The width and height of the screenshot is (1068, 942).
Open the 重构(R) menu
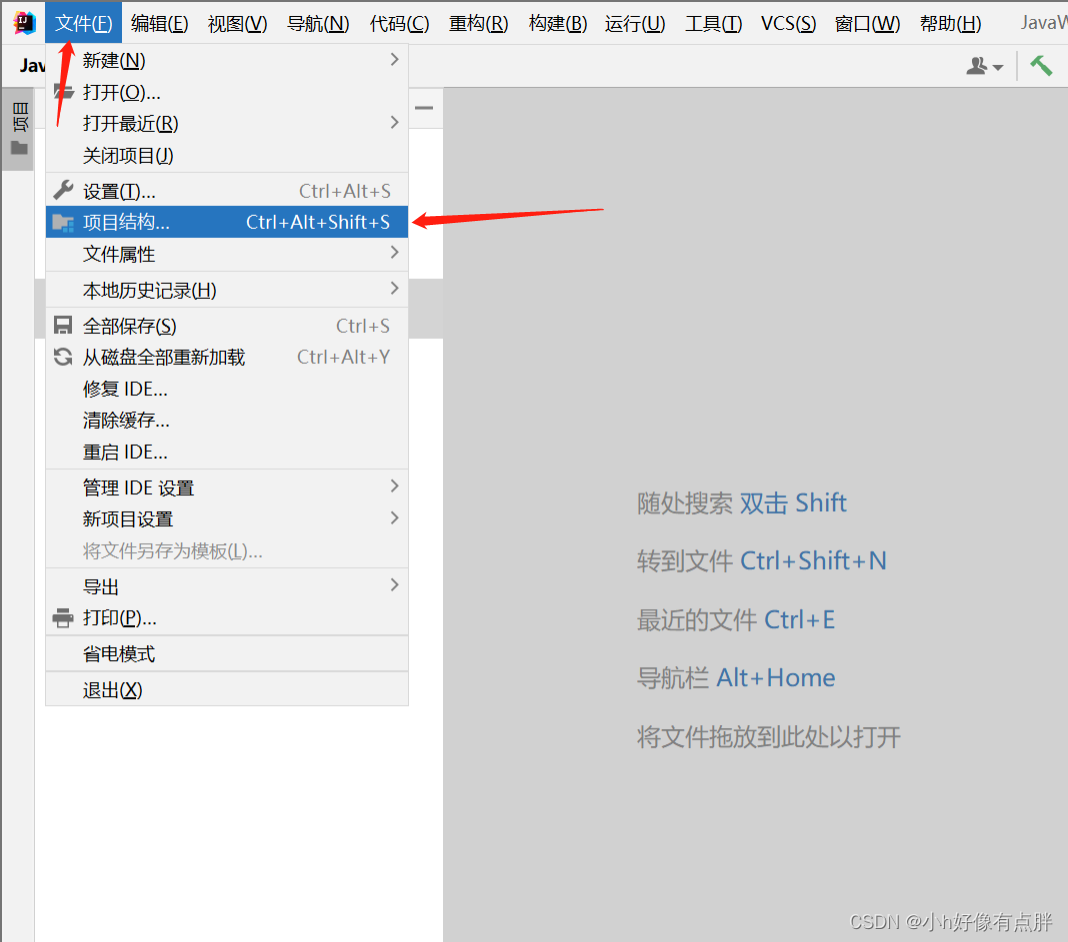pos(479,23)
